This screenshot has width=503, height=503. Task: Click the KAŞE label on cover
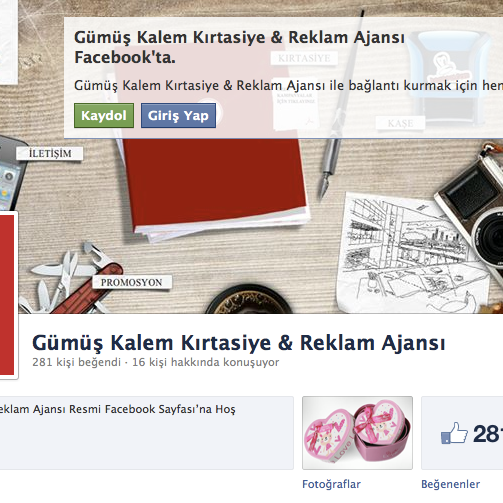point(400,123)
